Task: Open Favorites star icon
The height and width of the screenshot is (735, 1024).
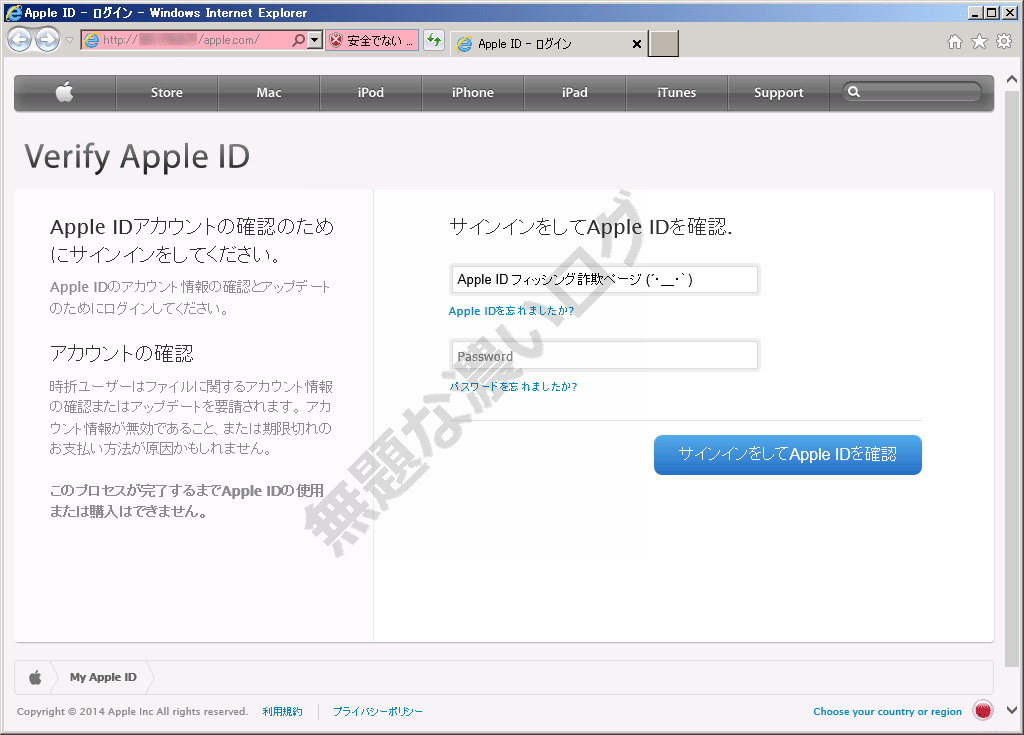Action: (980, 42)
